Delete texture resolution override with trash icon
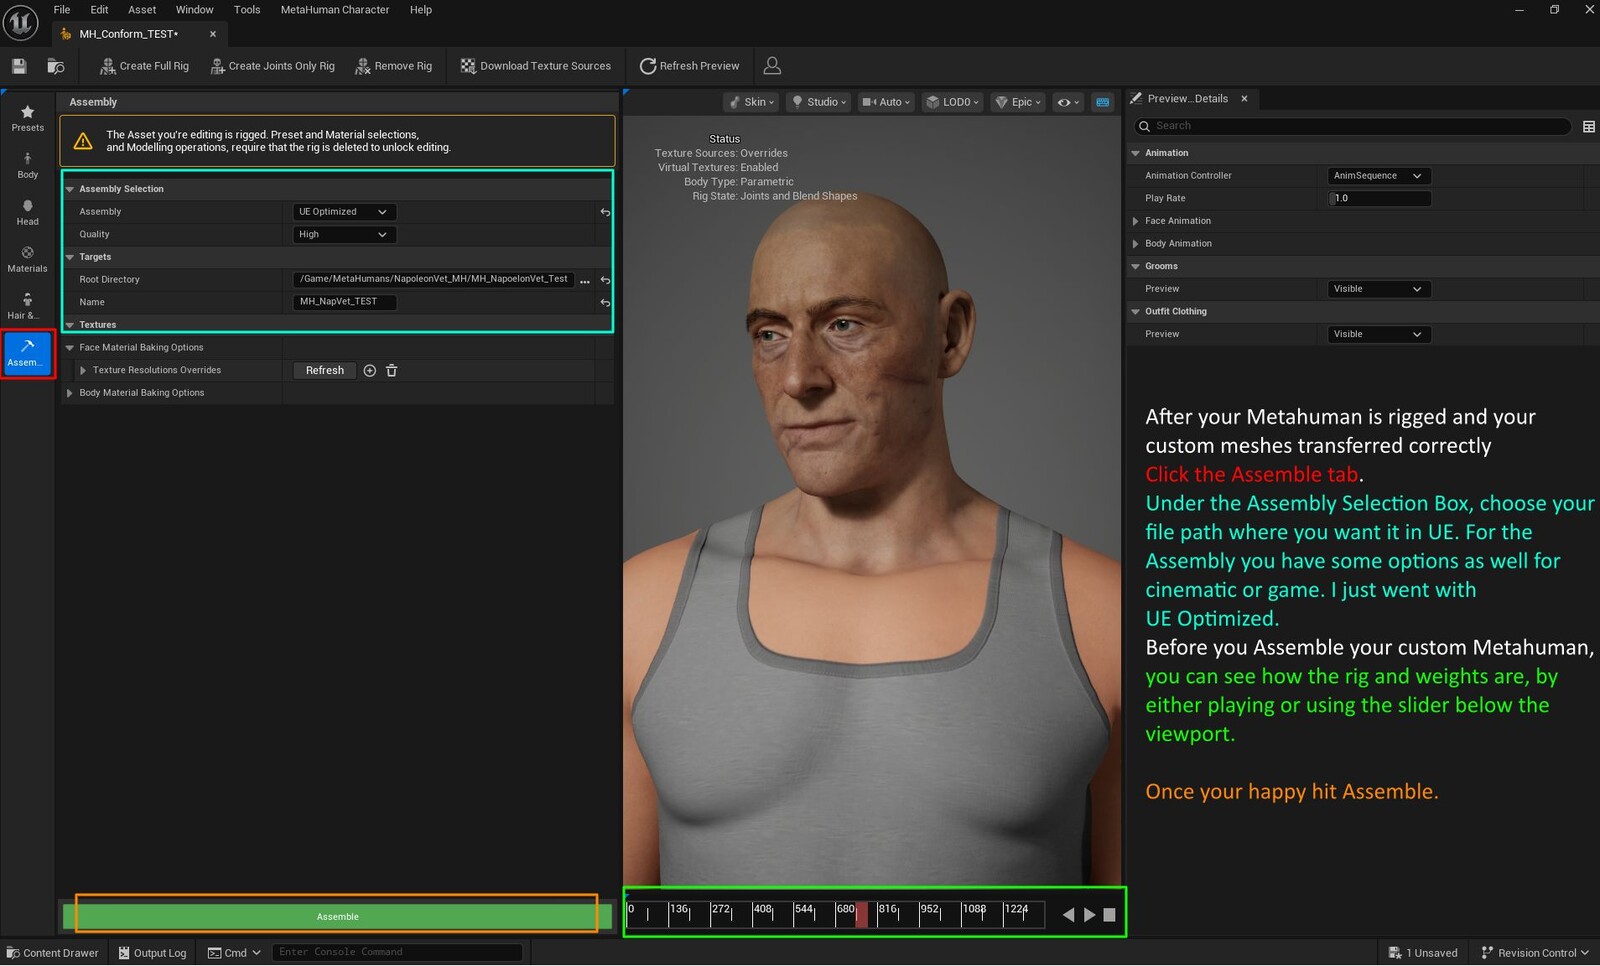 [x=392, y=371]
